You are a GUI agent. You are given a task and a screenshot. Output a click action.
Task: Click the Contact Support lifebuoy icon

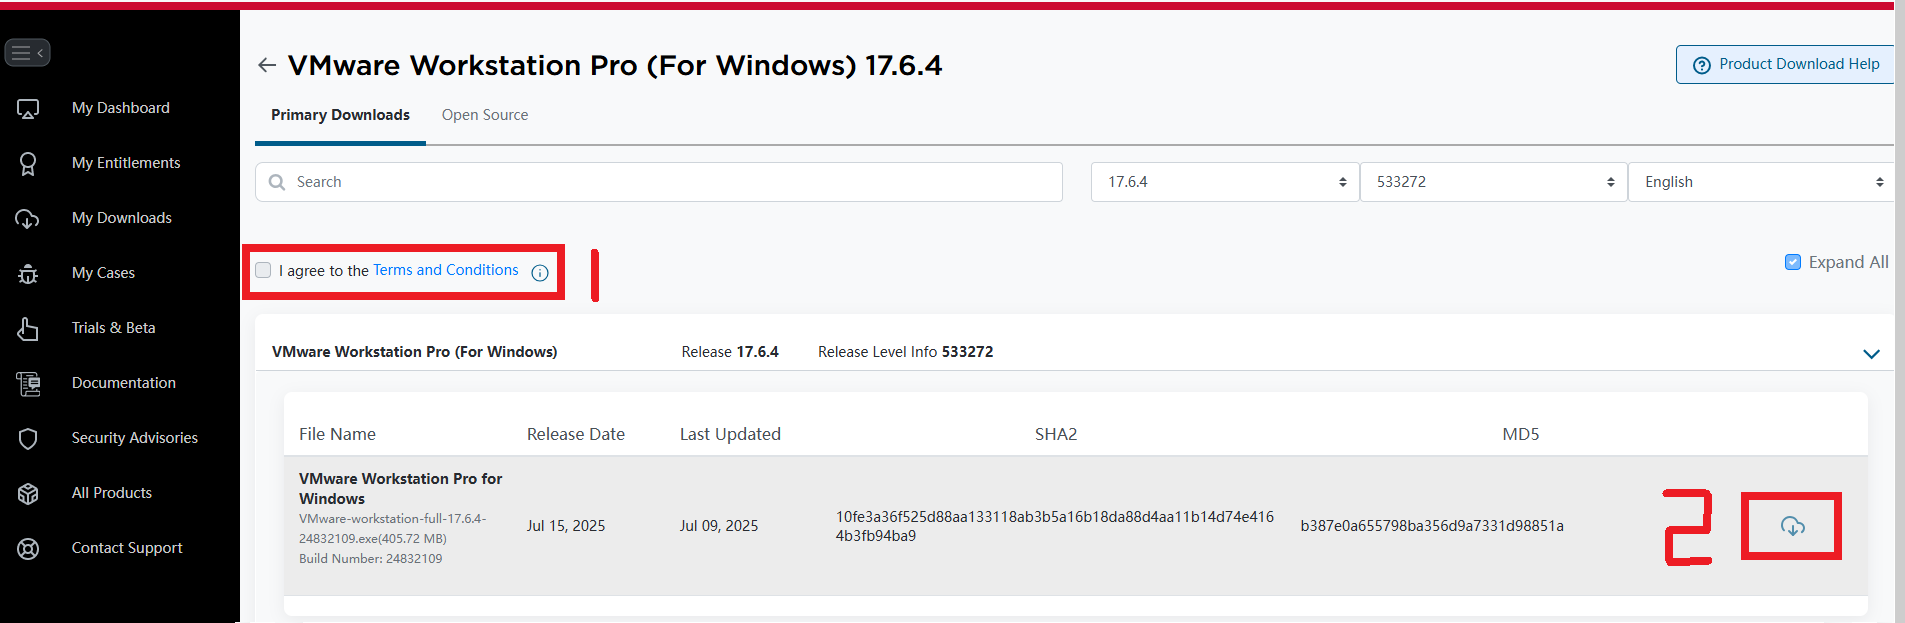click(x=28, y=549)
